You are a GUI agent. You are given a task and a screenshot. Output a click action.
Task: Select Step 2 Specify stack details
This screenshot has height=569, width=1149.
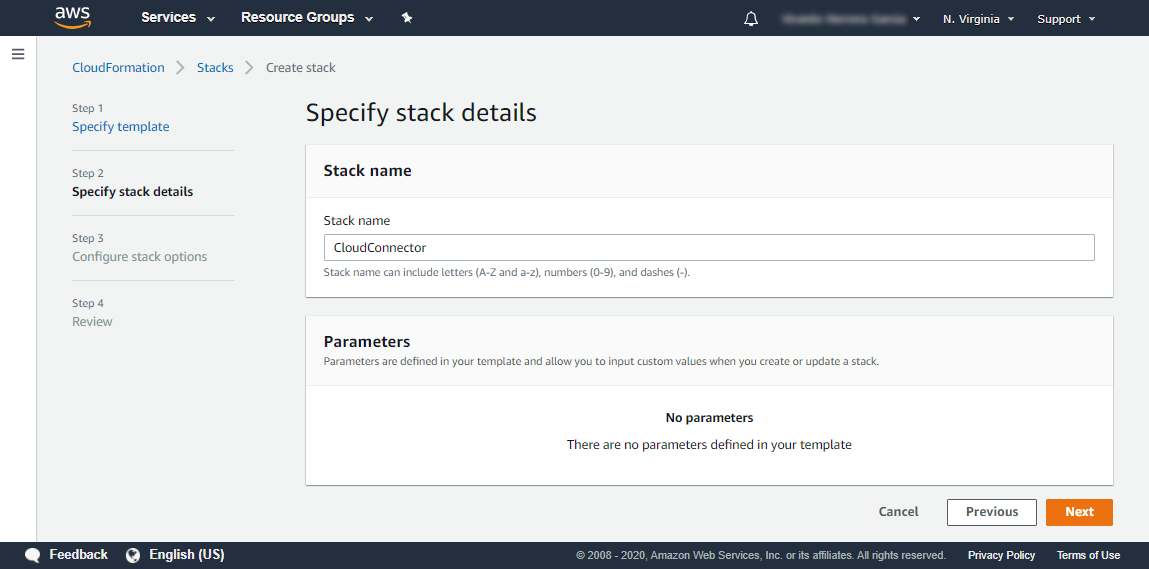(133, 192)
